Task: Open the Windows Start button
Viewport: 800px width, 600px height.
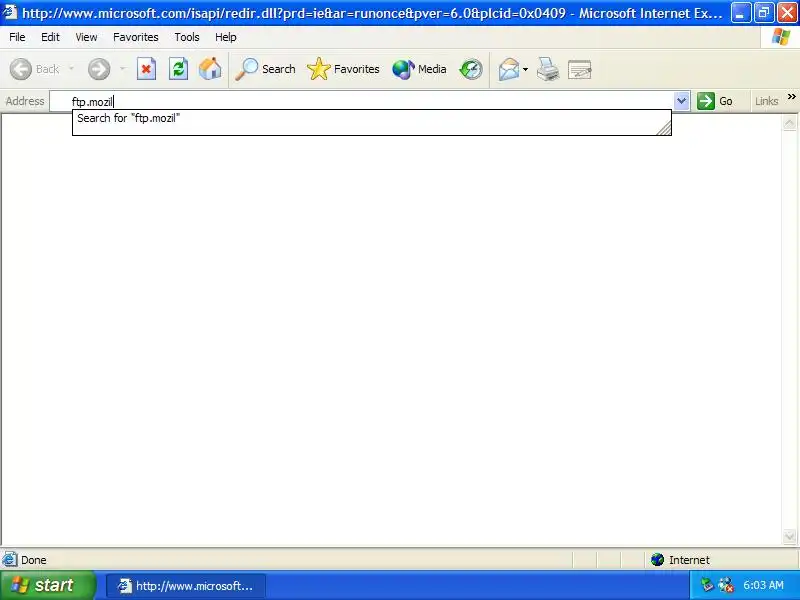Action: click(x=47, y=585)
